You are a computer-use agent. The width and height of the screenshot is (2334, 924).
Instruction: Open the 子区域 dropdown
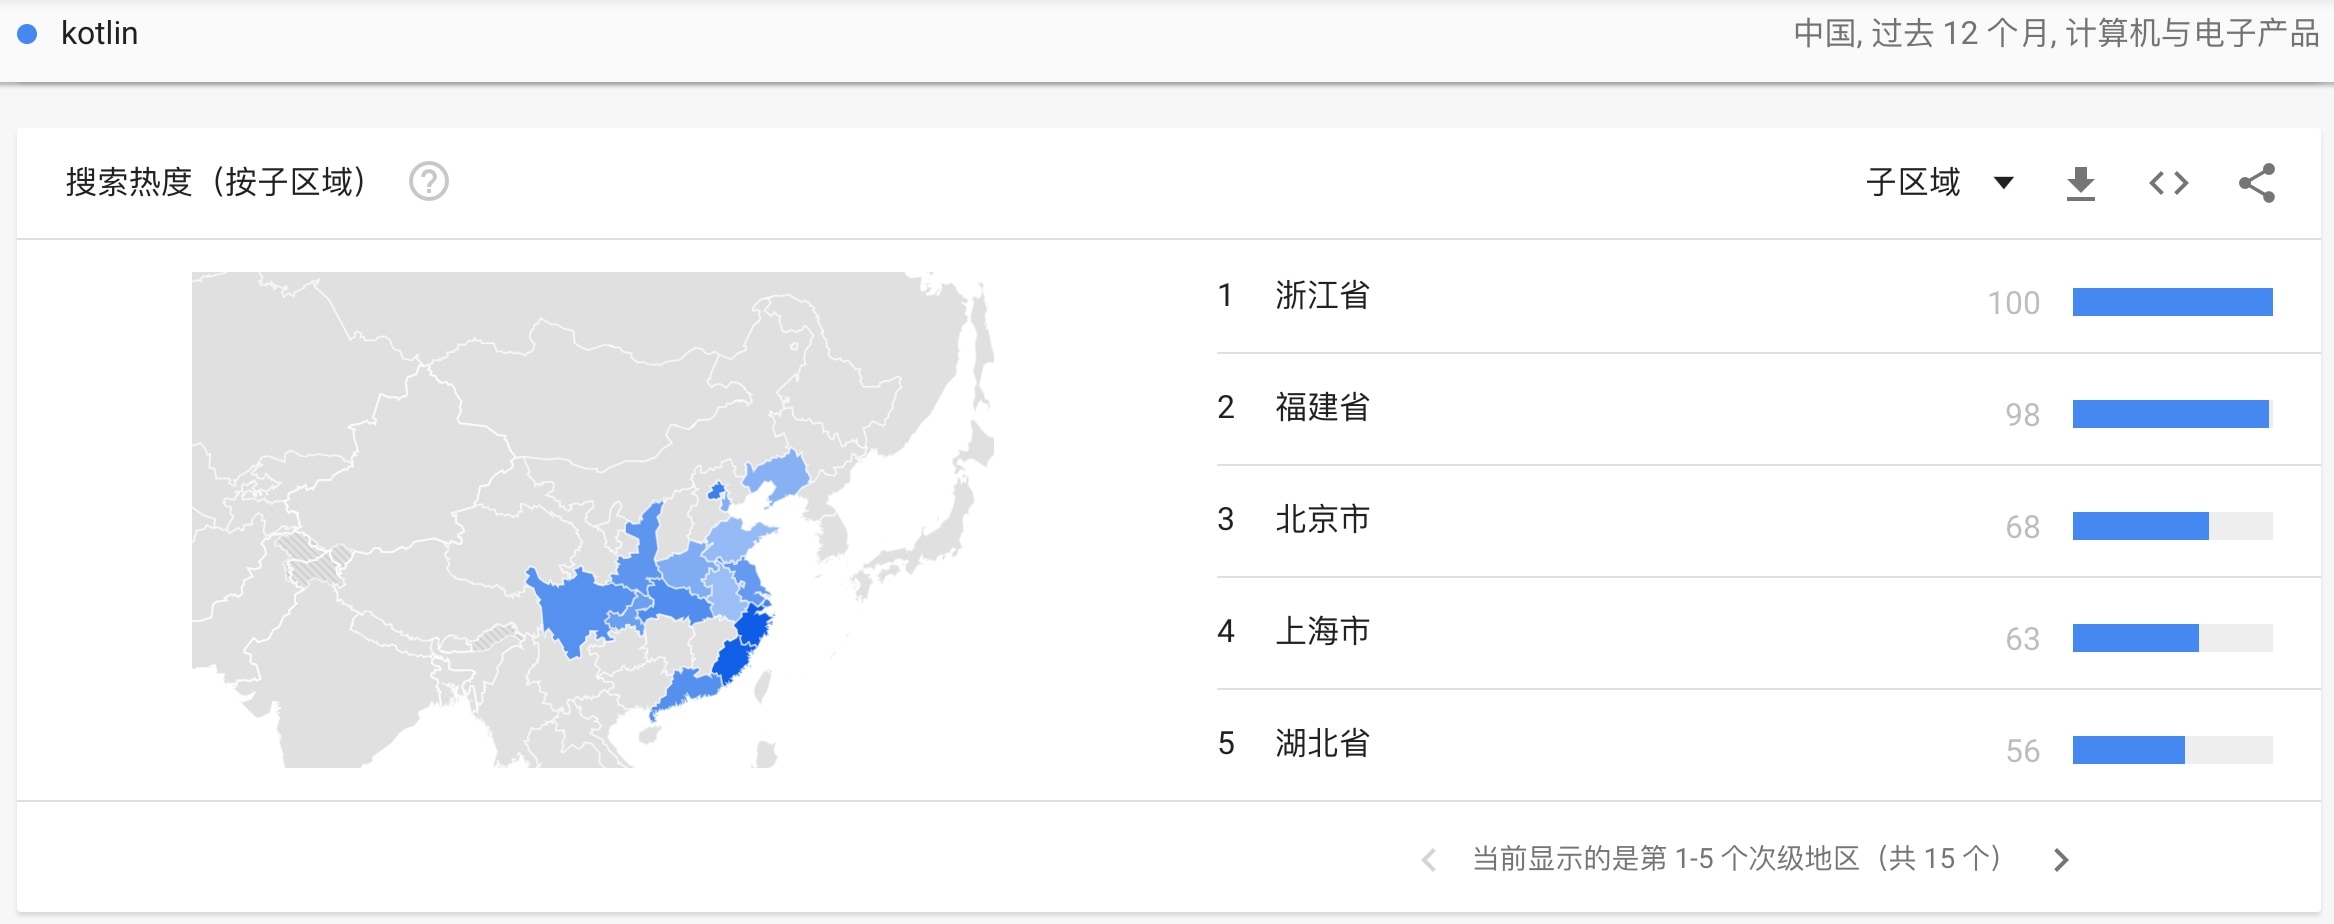tap(1938, 183)
